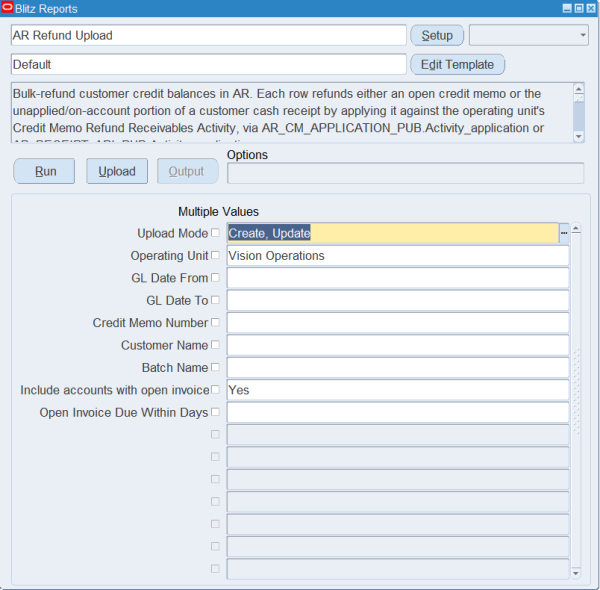The height and width of the screenshot is (590, 600).
Task: Click the Output button
Action: [188, 171]
